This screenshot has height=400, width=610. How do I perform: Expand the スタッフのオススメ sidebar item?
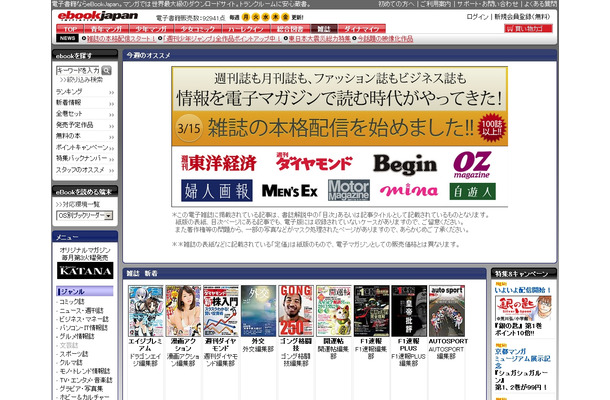pyautogui.click(x=85, y=170)
